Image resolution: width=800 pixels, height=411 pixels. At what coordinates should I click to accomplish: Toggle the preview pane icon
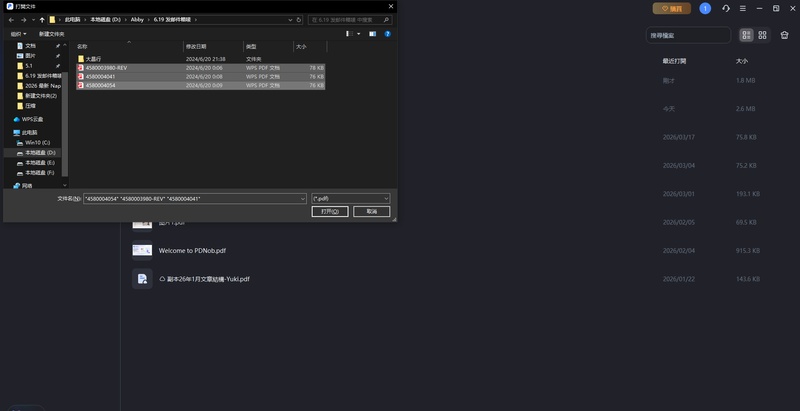(x=371, y=33)
